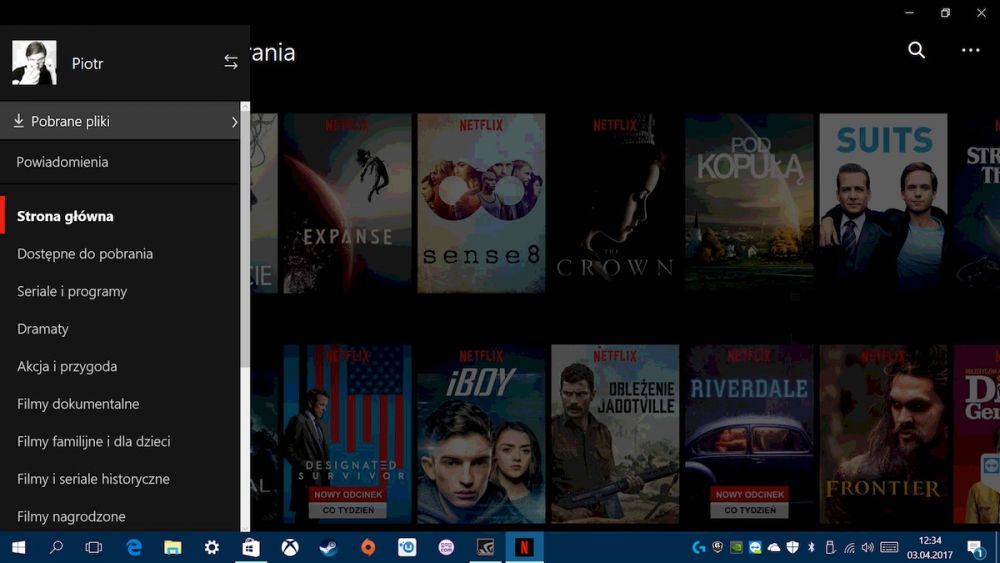The width and height of the screenshot is (1000, 563).
Task: Select Akcja i przygoda category
Action: tap(67, 367)
